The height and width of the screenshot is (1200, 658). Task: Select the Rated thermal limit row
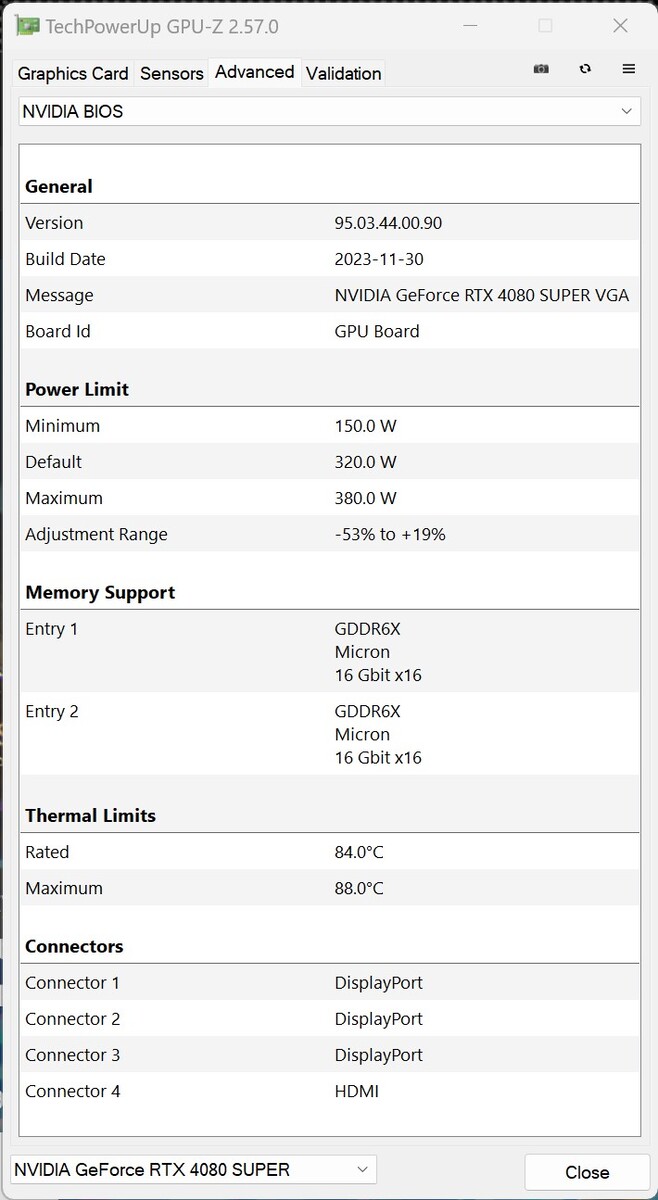(330, 852)
